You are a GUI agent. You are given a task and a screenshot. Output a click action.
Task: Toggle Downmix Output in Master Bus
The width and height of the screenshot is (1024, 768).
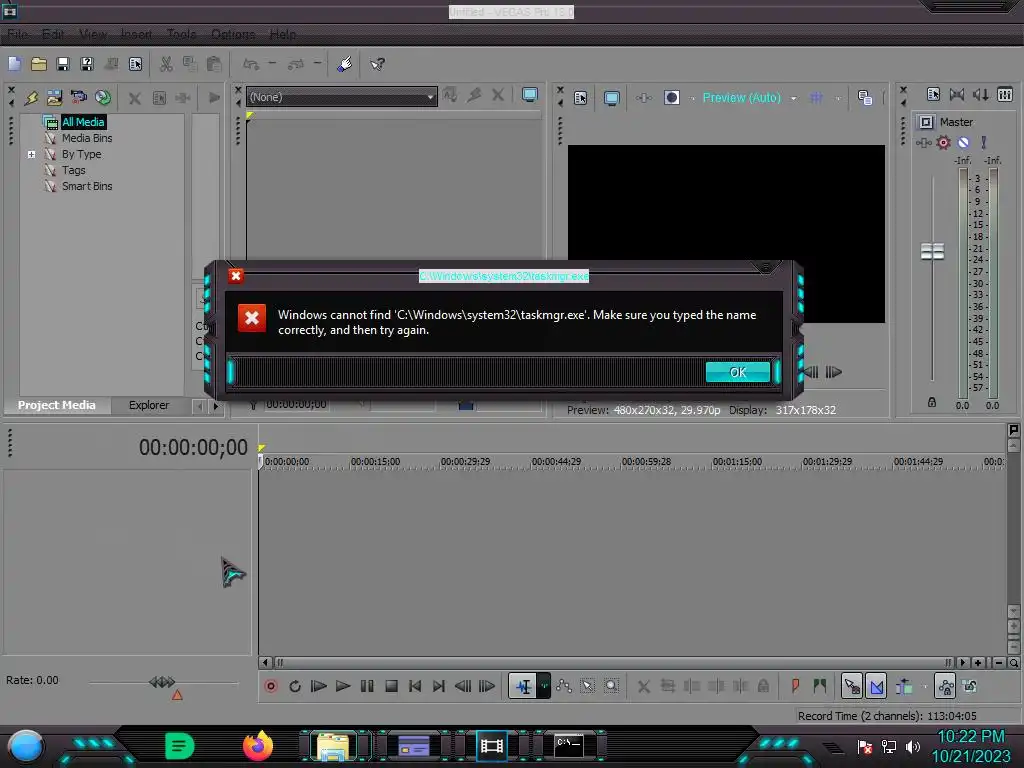click(x=957, y=95)
